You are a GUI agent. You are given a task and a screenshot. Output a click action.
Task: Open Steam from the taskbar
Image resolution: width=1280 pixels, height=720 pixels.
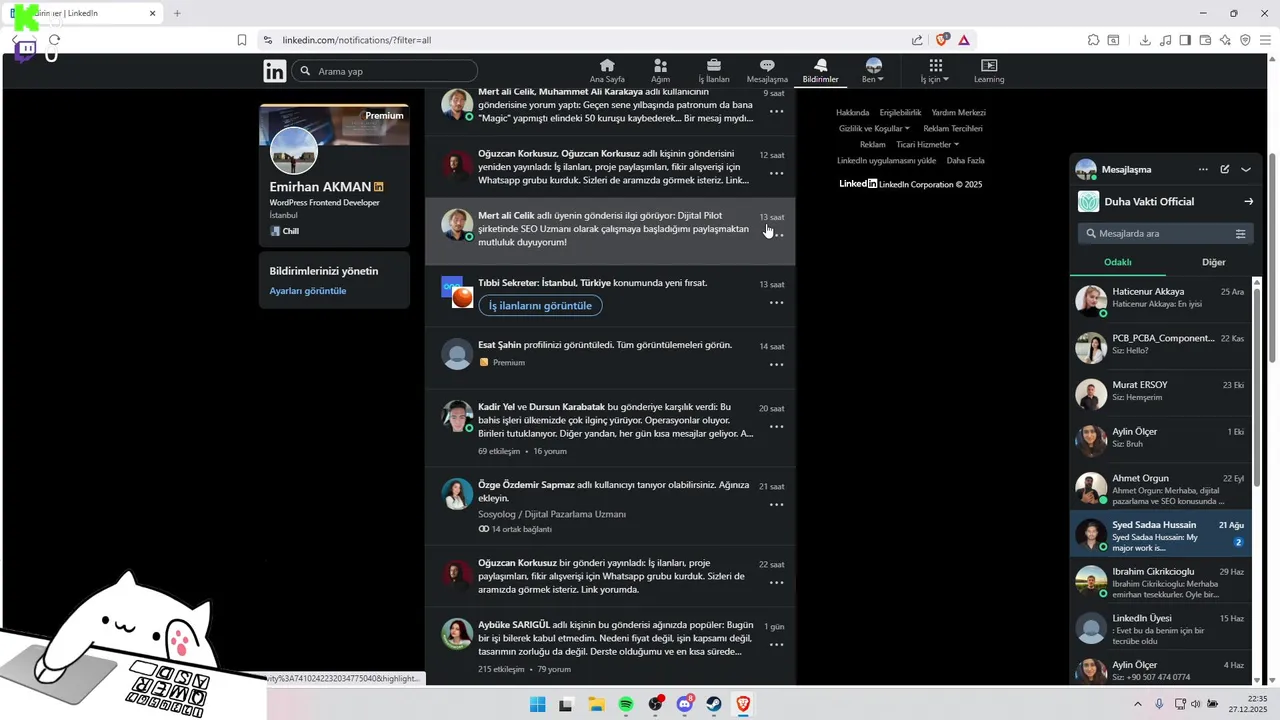(714, 704)
